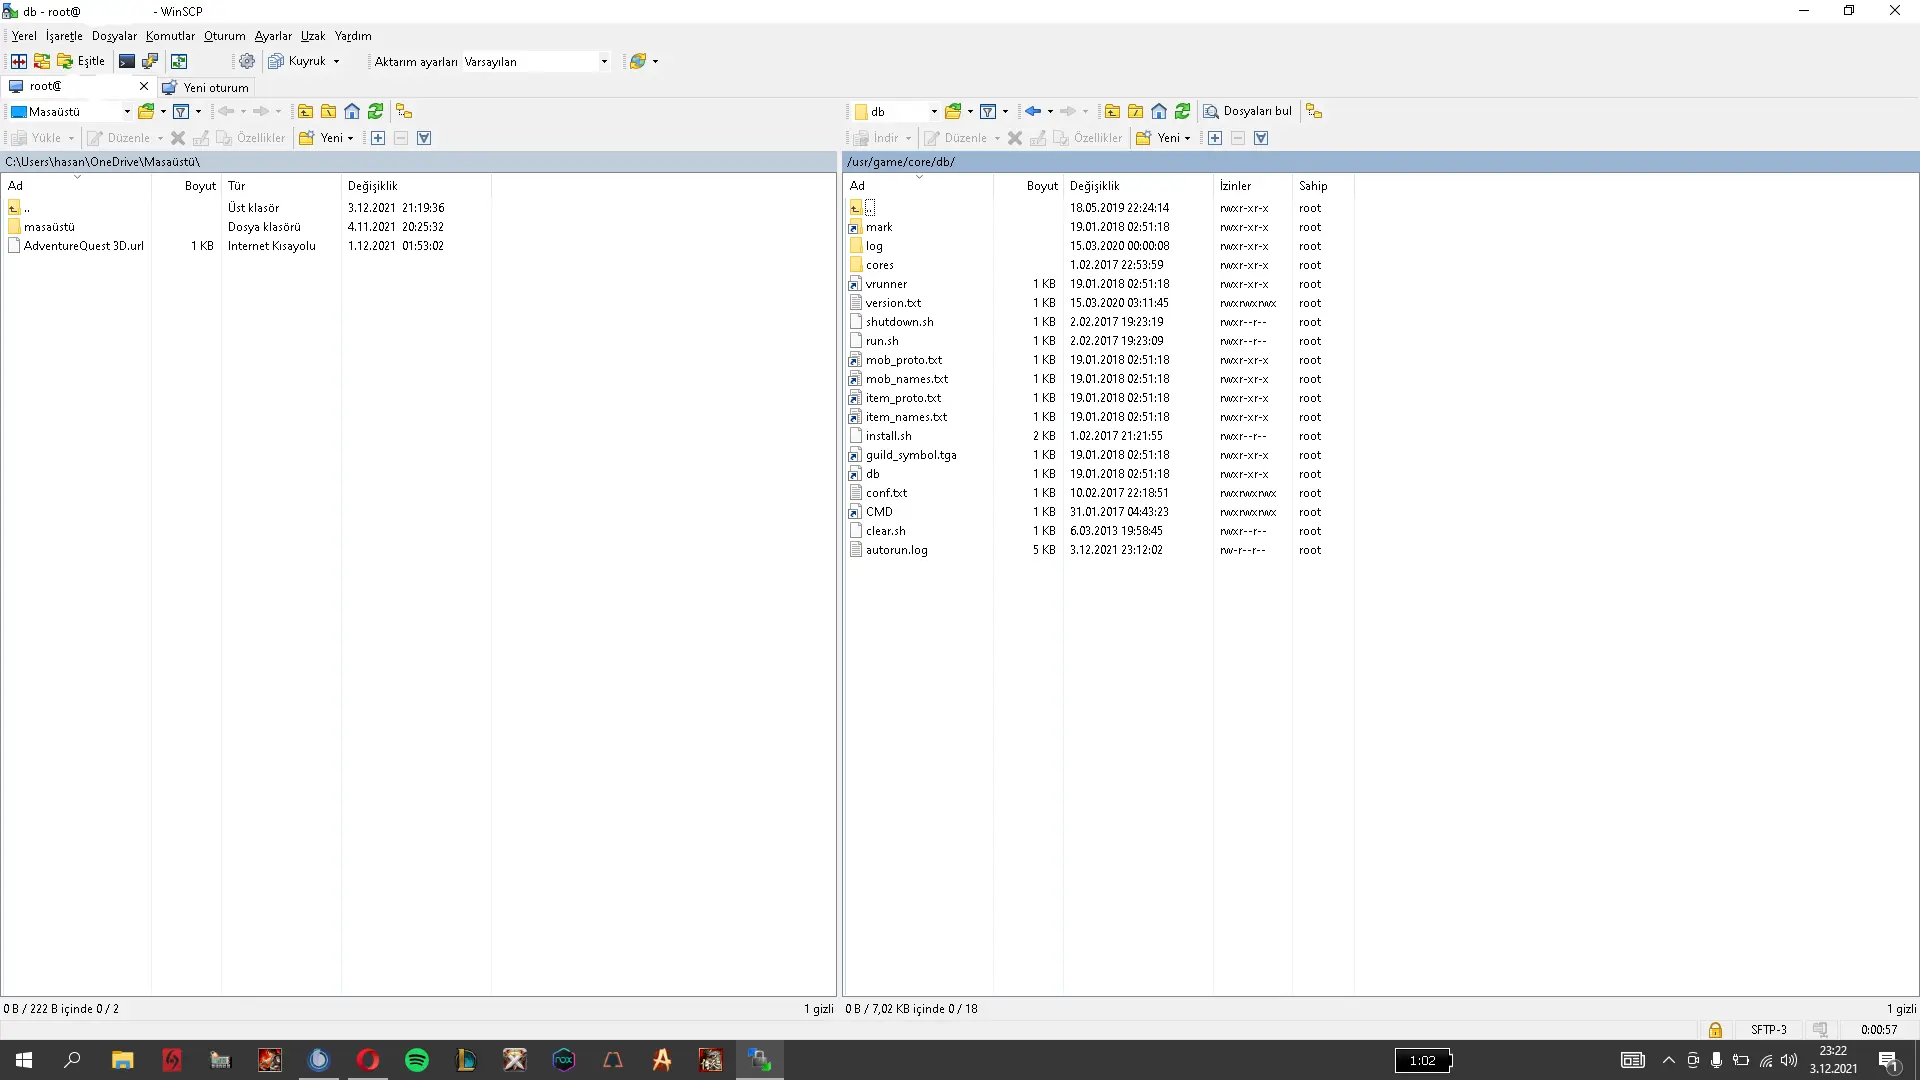
Task: Open Kuyruk queue dropdown
Action: click(336, 61)
